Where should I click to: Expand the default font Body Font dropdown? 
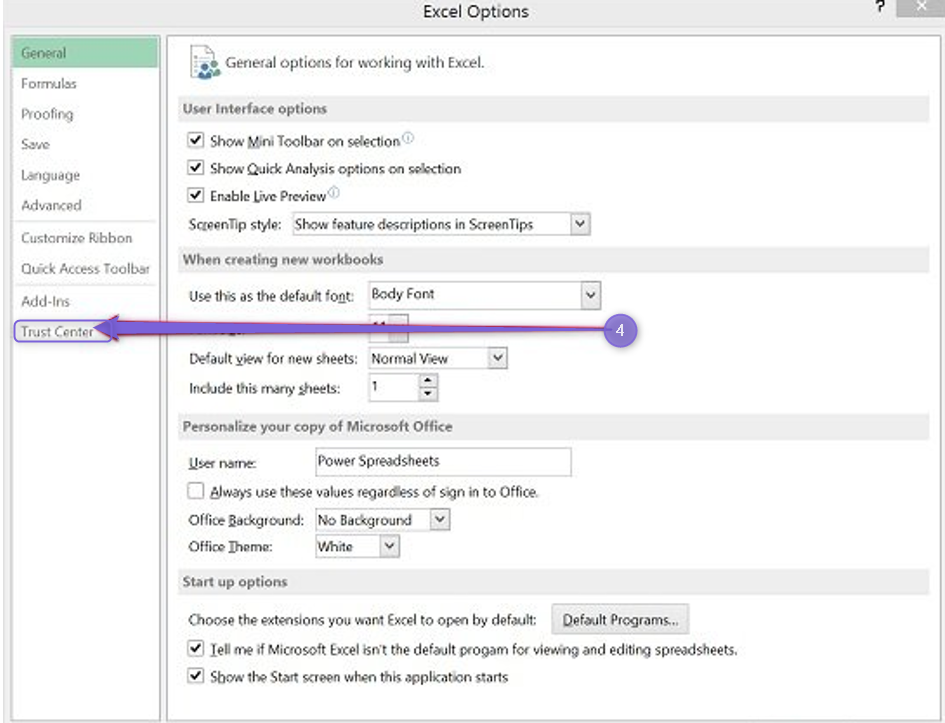(591, 295)
